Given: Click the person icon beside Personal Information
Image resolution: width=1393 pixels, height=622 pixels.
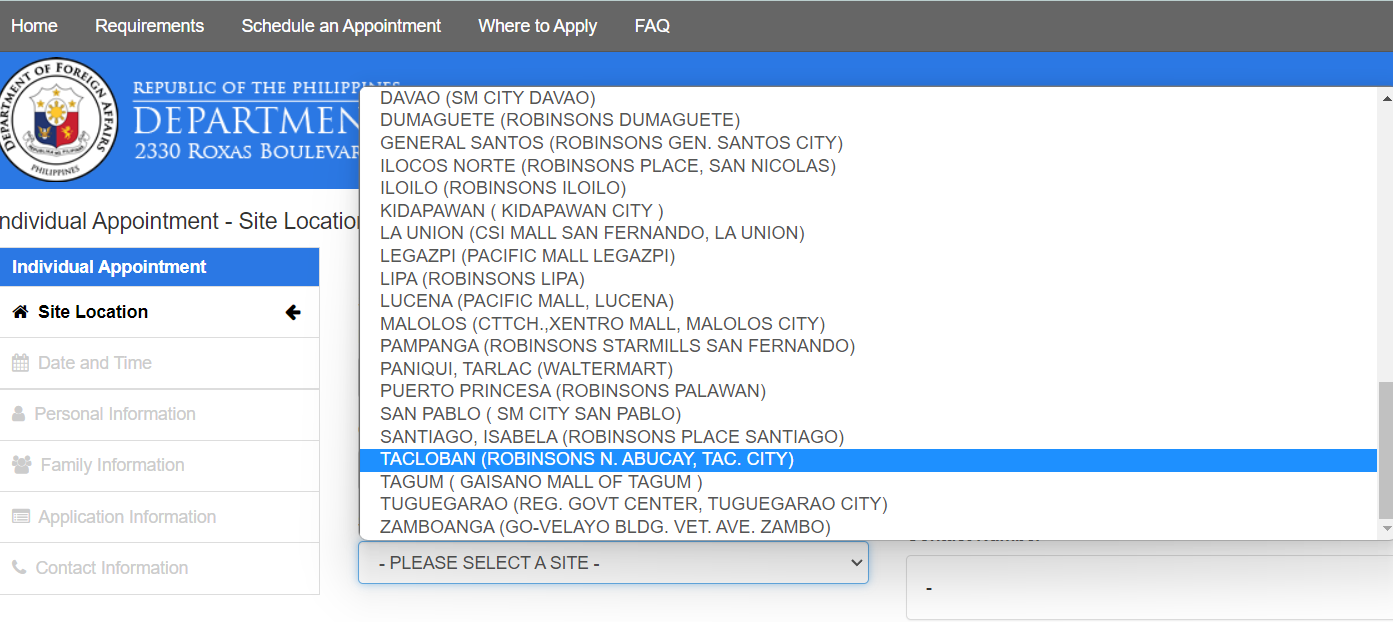Looking at the screenshot, I should point(19,414).
